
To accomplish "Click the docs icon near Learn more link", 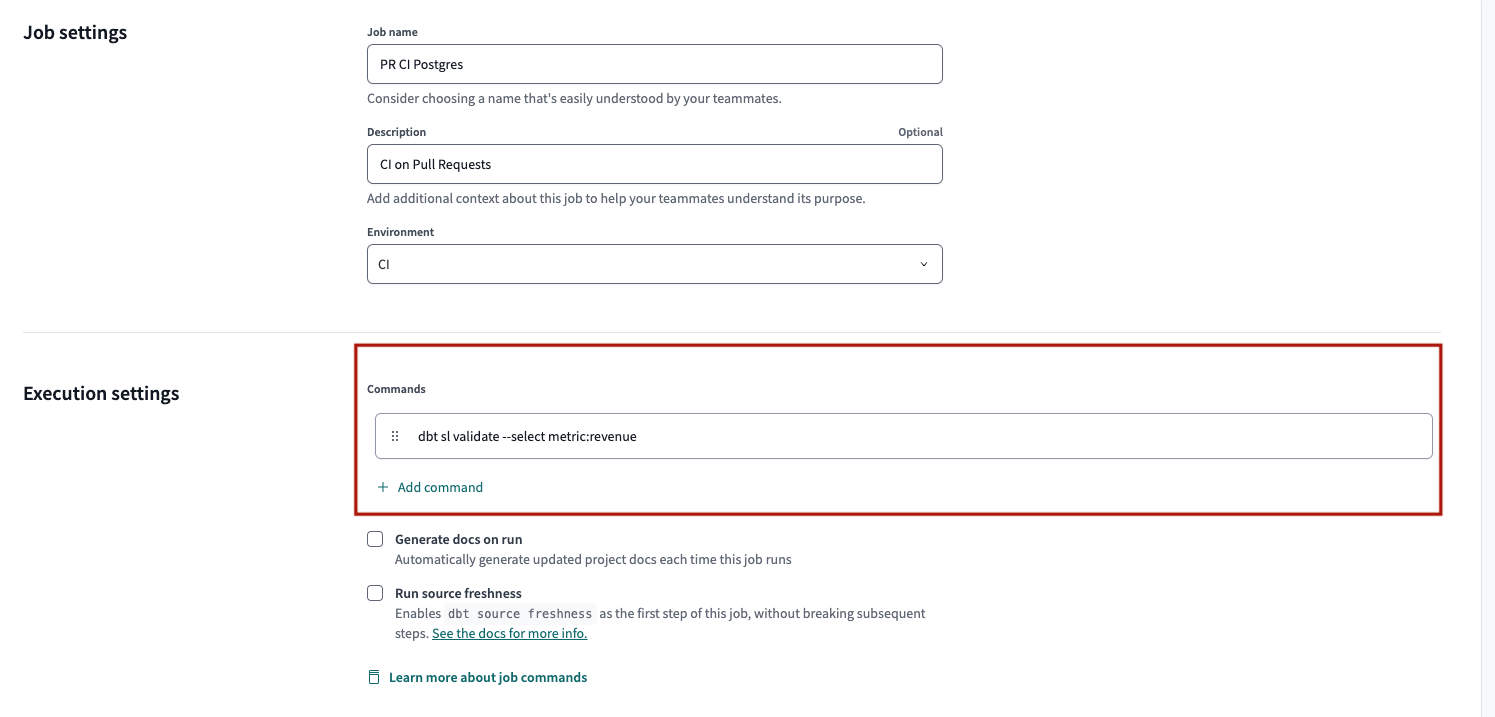I will coord(373,677).
